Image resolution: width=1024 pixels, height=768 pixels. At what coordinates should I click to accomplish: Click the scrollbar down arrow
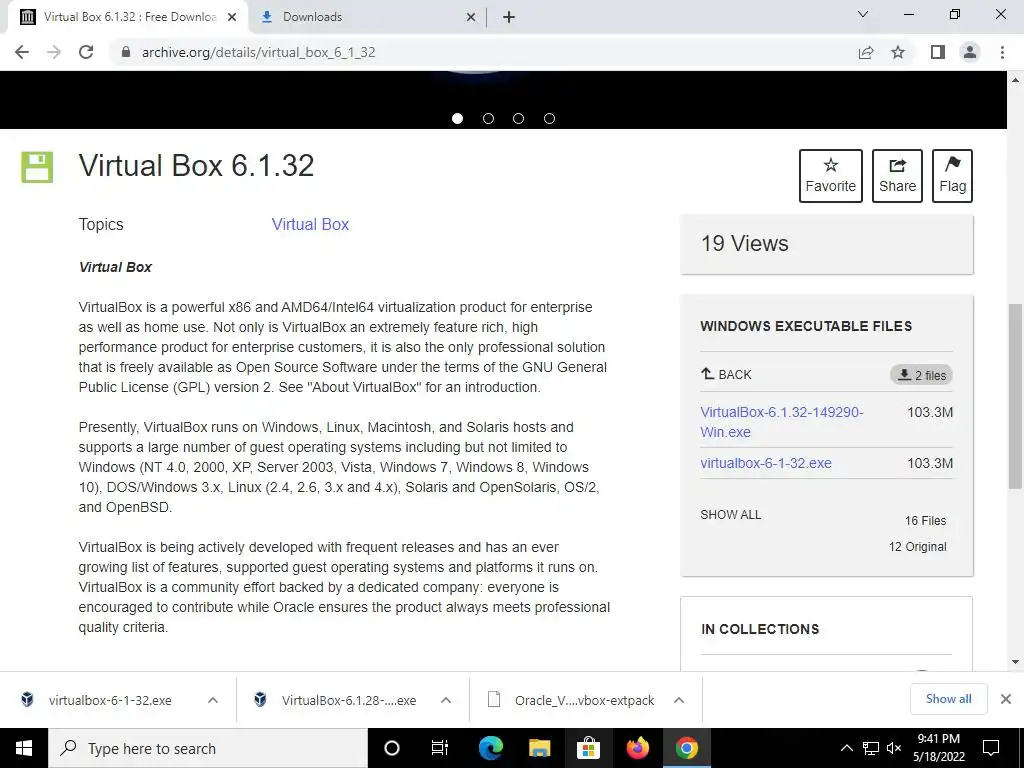1015,662
